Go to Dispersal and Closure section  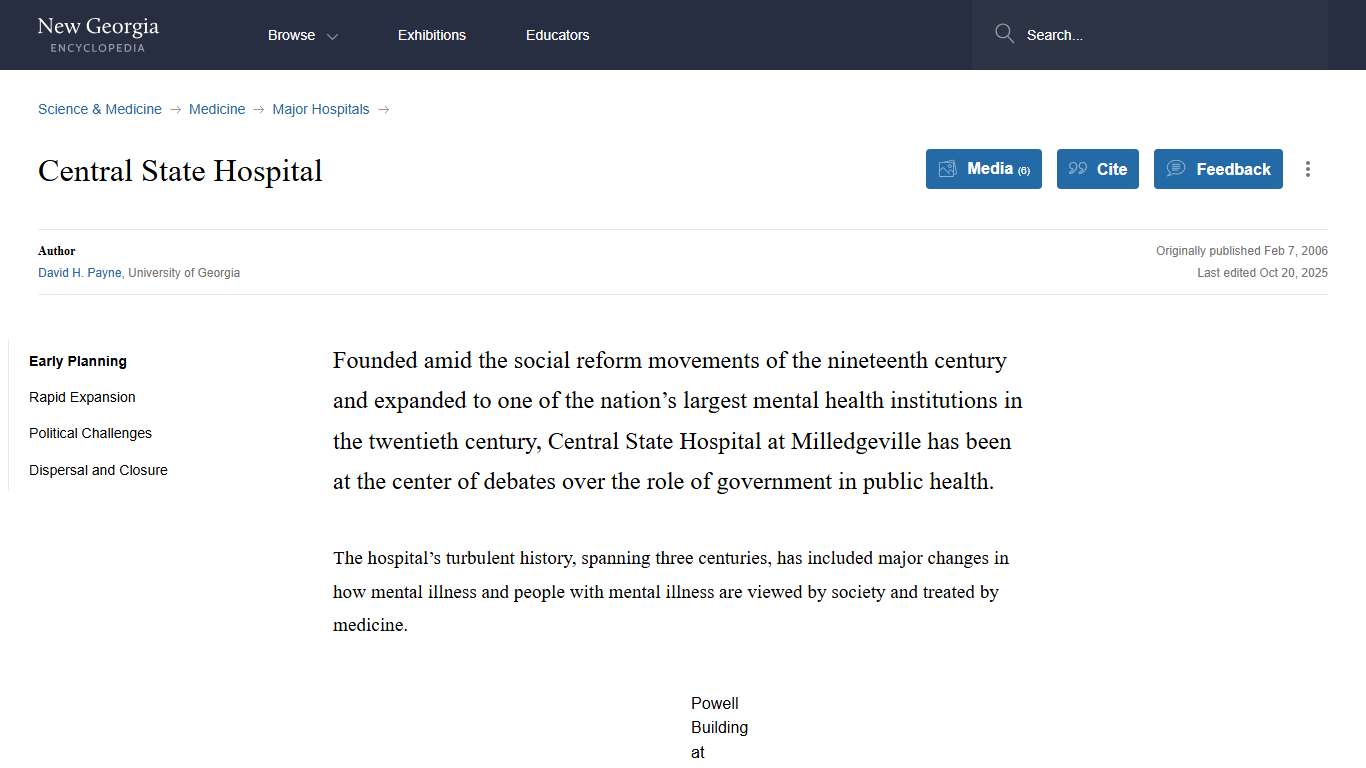click(98, 470)
